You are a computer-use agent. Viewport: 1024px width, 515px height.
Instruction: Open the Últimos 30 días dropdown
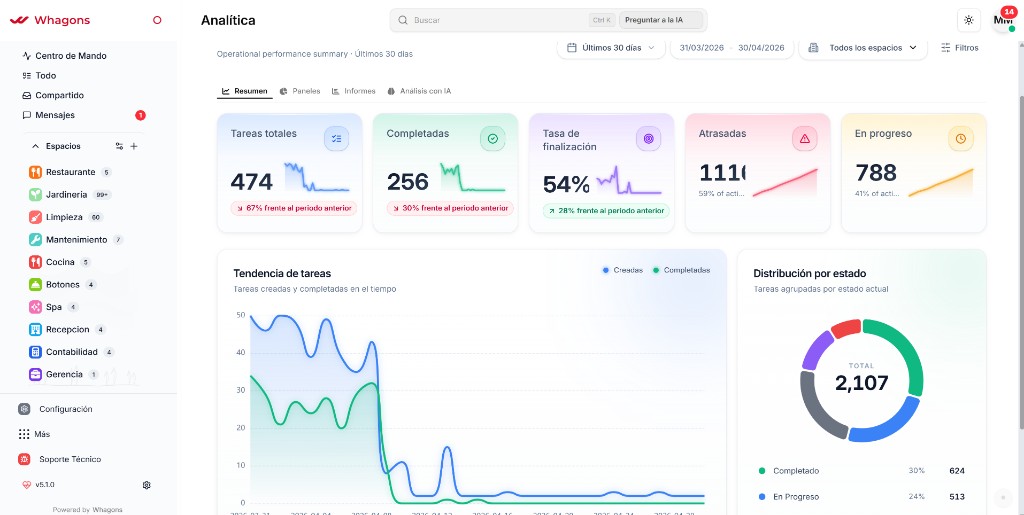pyautogui.click(x=611, y=48)
